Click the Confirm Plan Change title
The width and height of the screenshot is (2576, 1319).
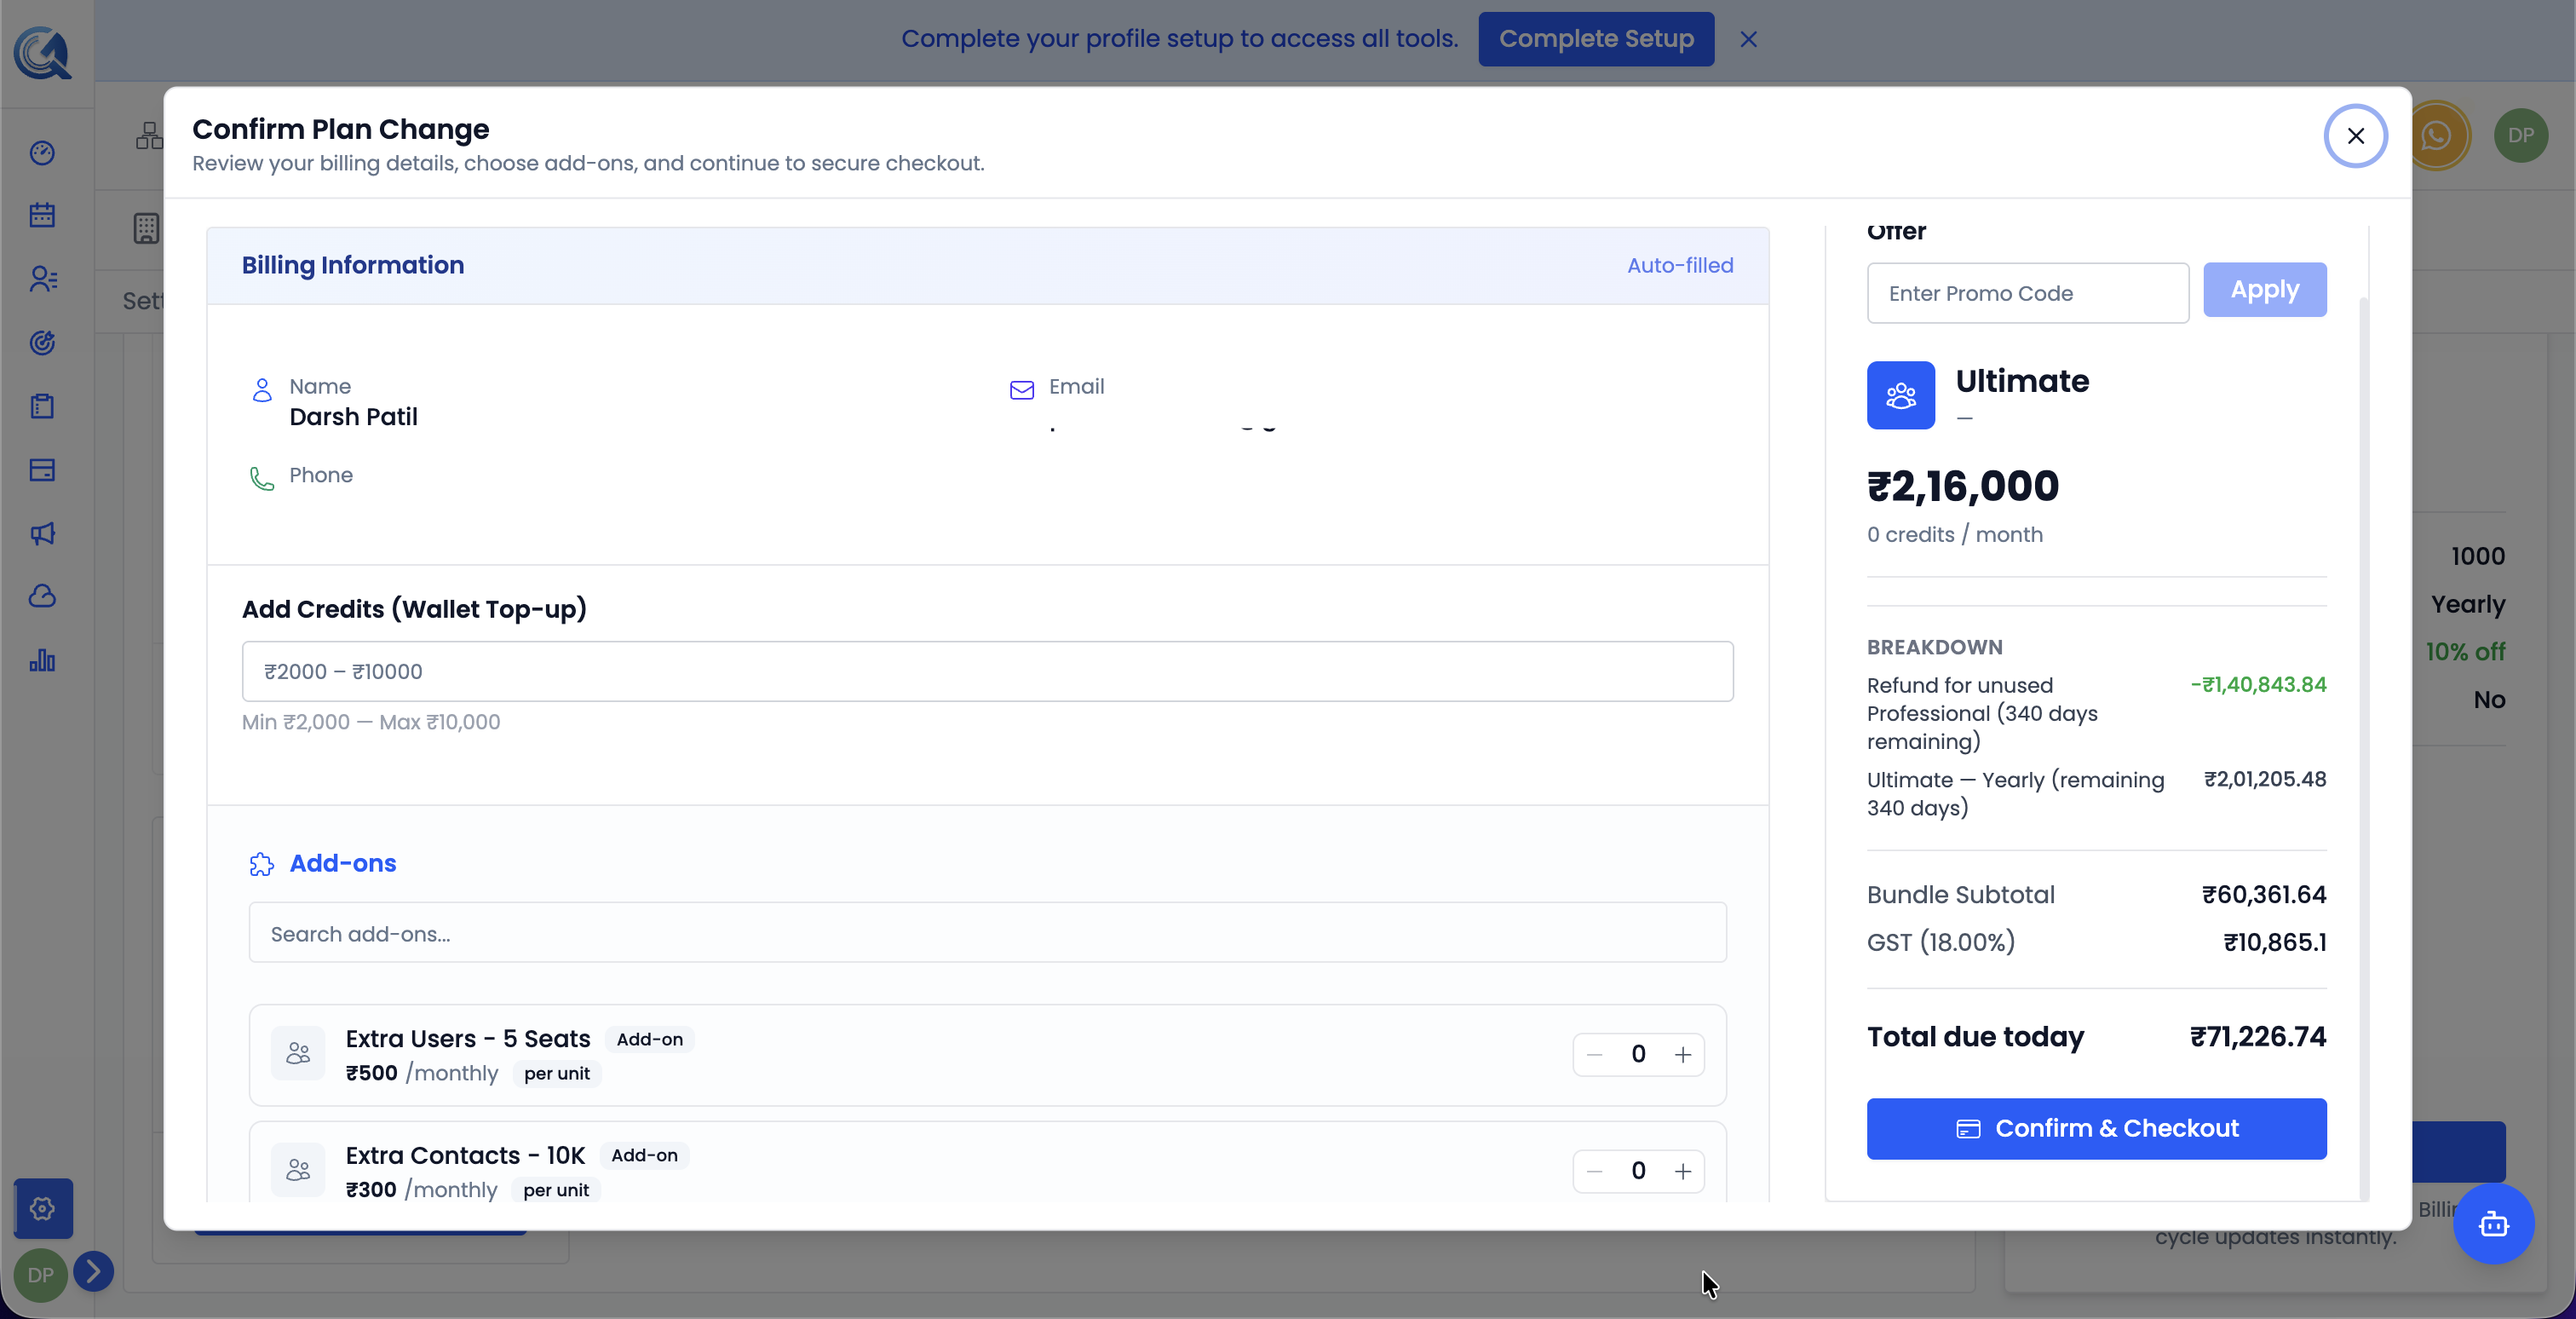pyautogui.click(x=340, y=129)
